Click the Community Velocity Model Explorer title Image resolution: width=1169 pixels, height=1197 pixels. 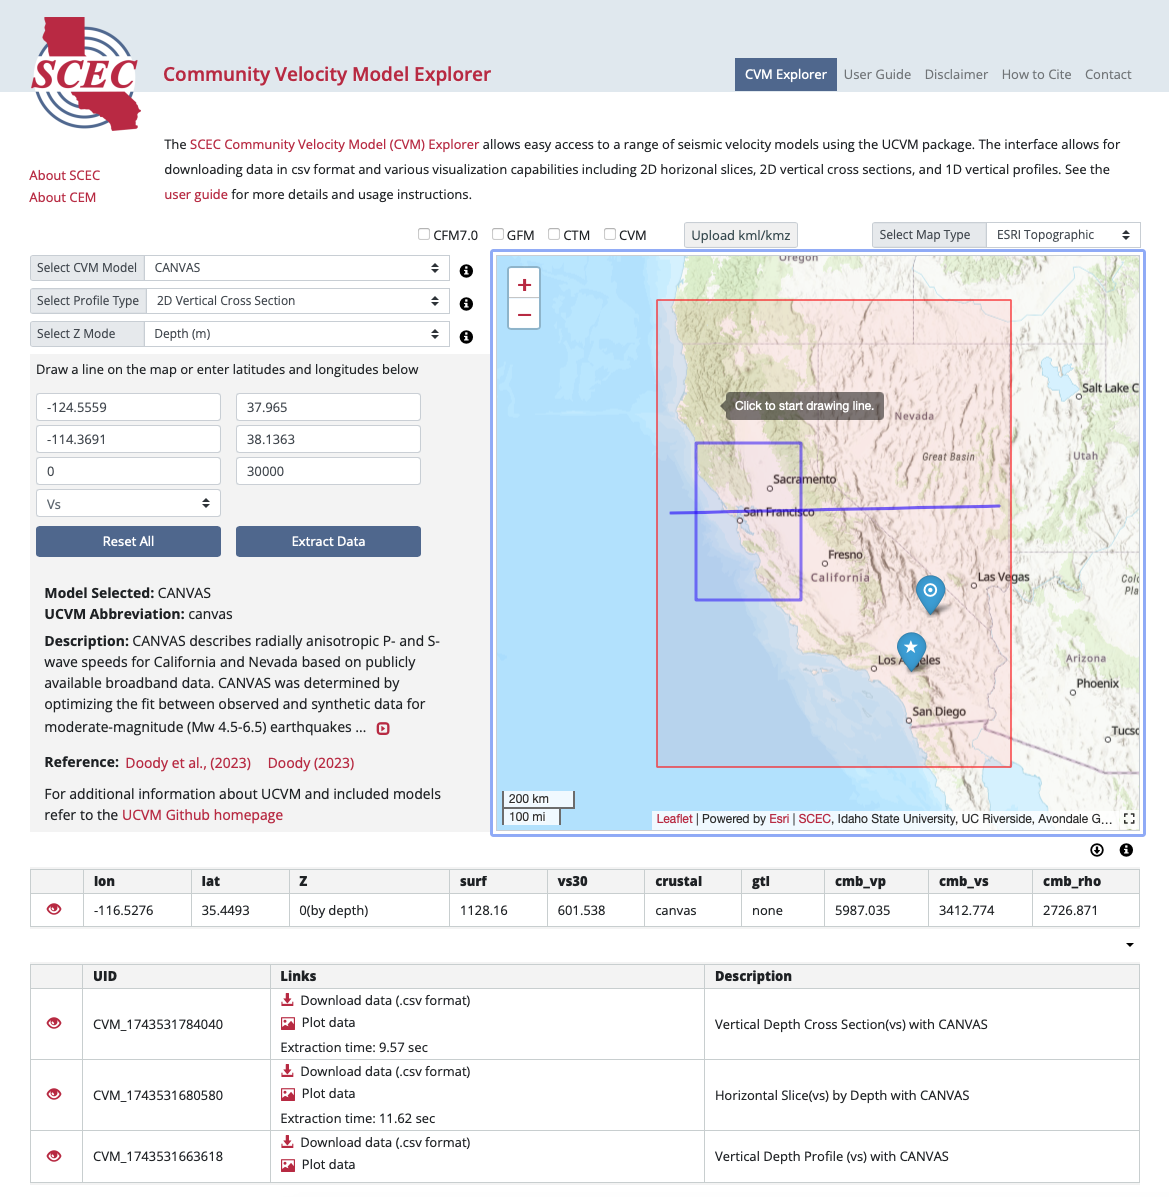[327, 74]
